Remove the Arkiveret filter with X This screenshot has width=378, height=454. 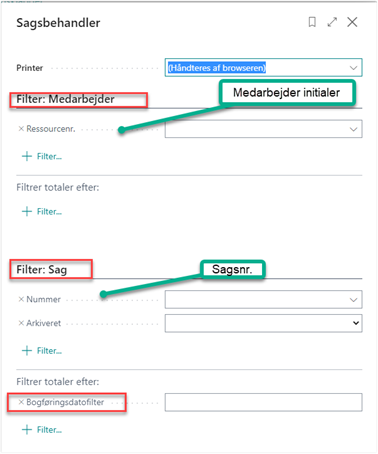click(21, 323)
